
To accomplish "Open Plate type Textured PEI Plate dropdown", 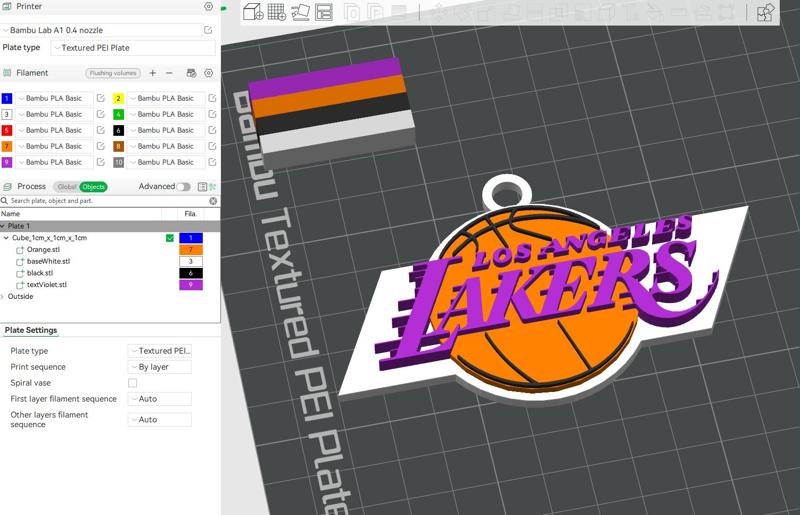I will click(133, 48).
